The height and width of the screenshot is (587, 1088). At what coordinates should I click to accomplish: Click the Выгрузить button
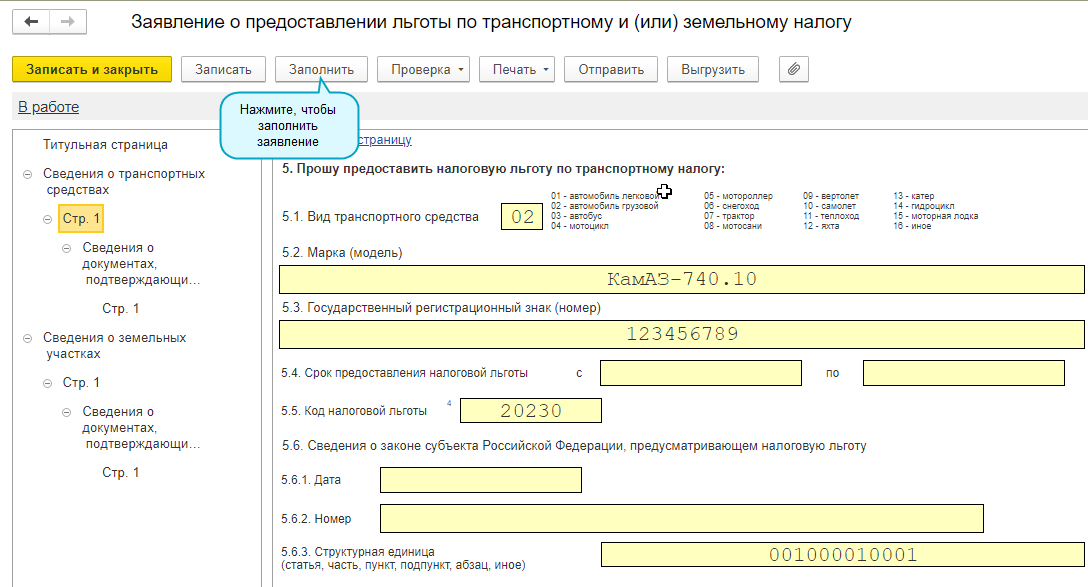[713, 69]
